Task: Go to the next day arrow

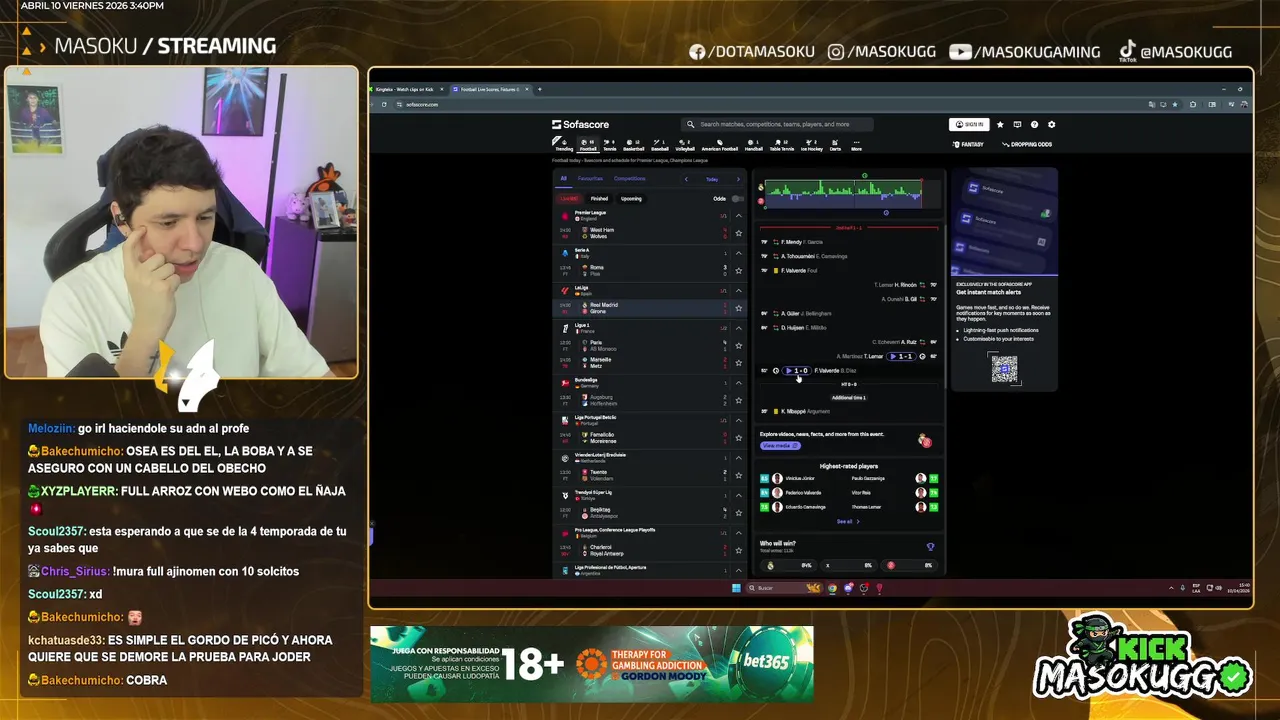Action: pyautogui.click(x=738, y=179)
